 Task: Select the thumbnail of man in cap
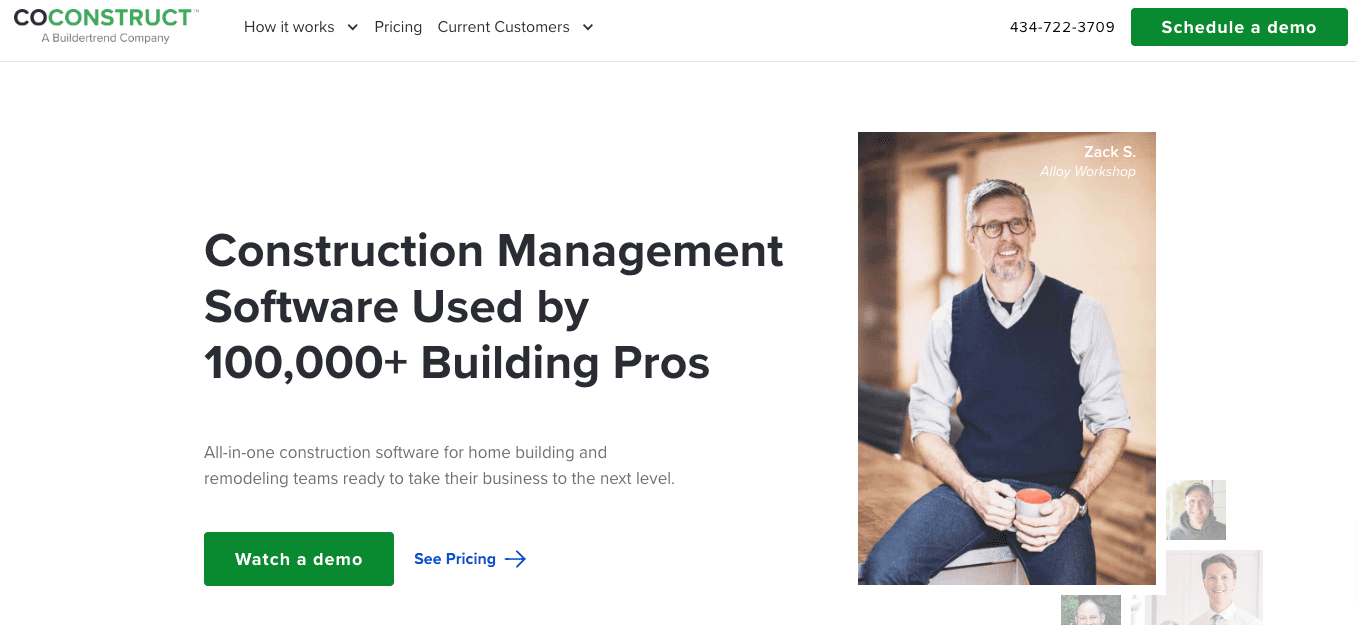coord(1196,510)
